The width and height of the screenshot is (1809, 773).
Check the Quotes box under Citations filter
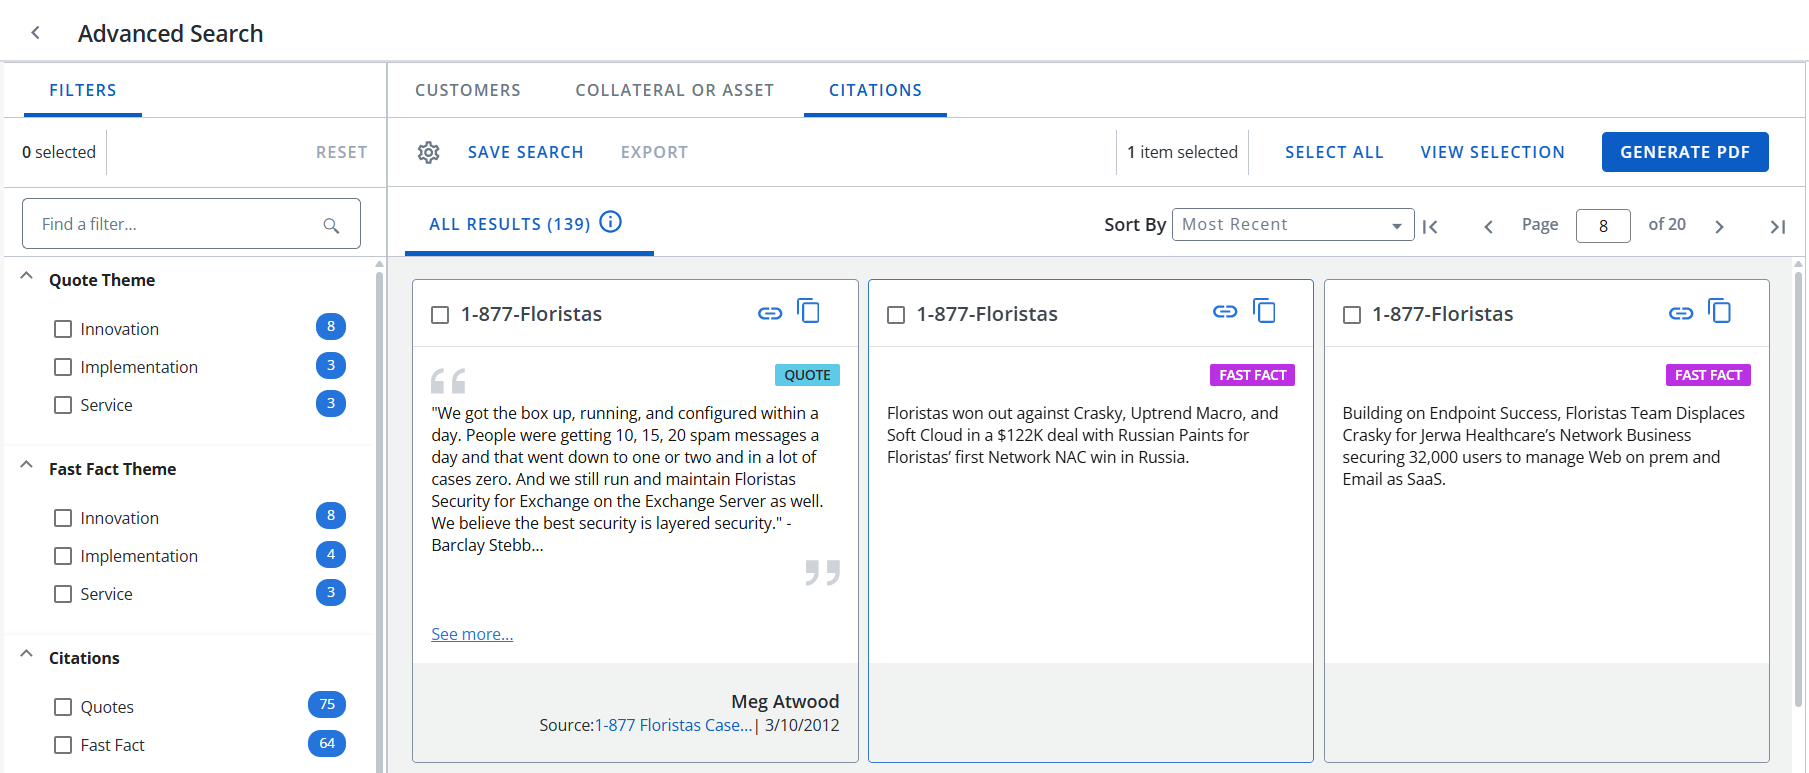tap(63, 707)
